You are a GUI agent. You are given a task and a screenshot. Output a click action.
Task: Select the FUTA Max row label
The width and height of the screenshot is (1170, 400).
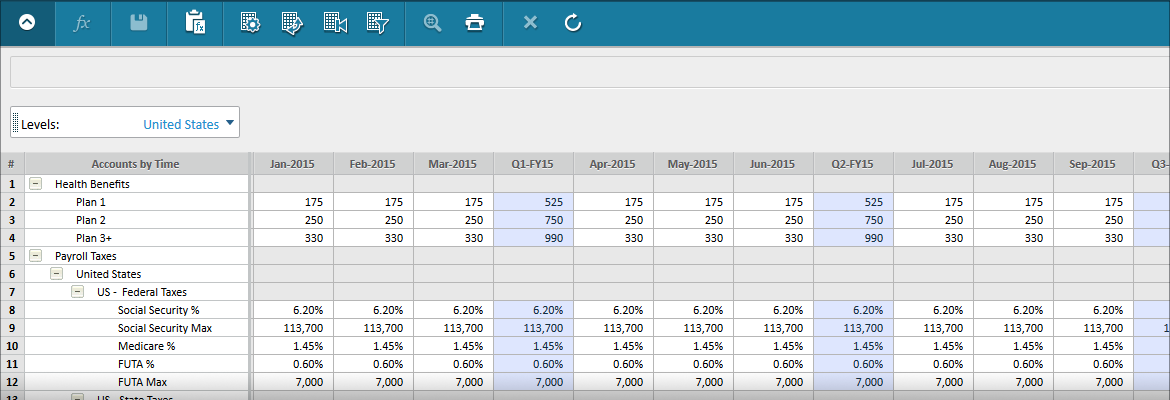142,381
